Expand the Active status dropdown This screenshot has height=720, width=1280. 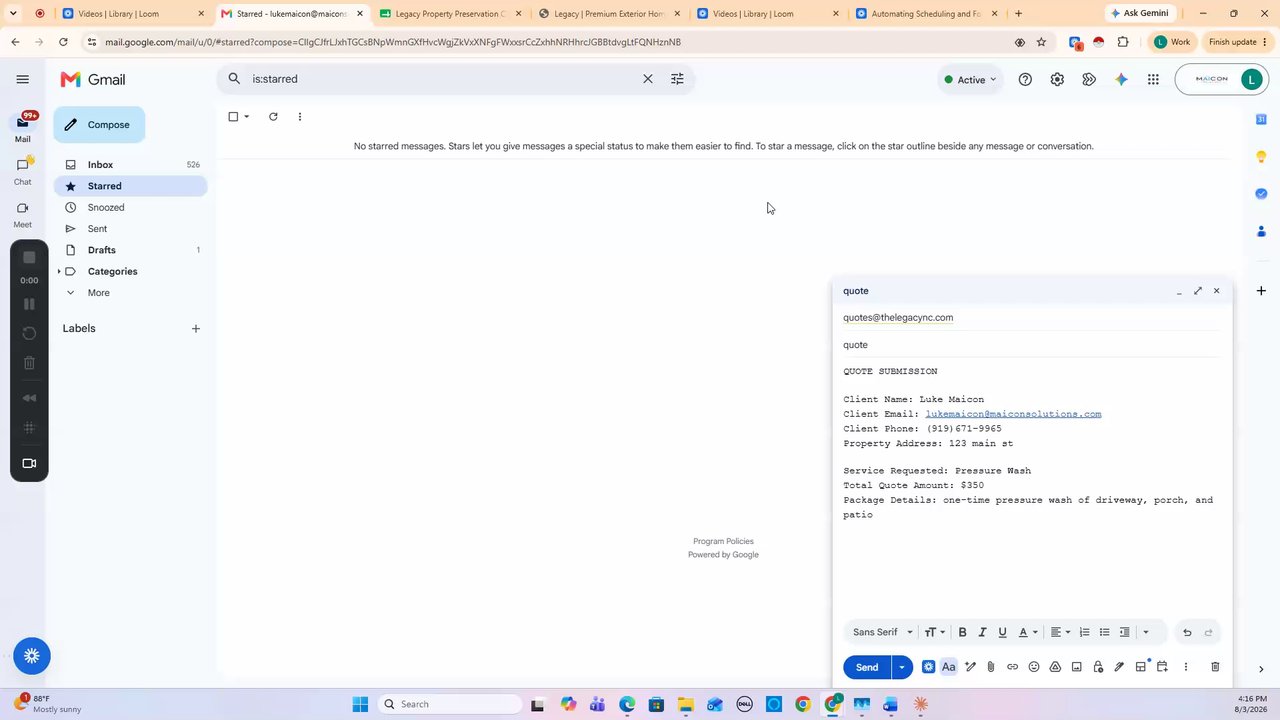(971, 79)
